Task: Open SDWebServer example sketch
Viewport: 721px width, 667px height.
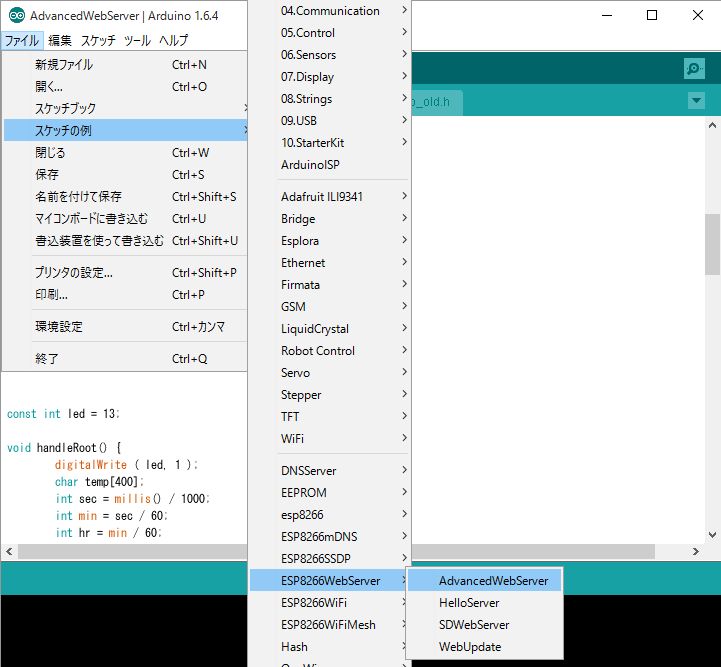Action: pos(485,625)
